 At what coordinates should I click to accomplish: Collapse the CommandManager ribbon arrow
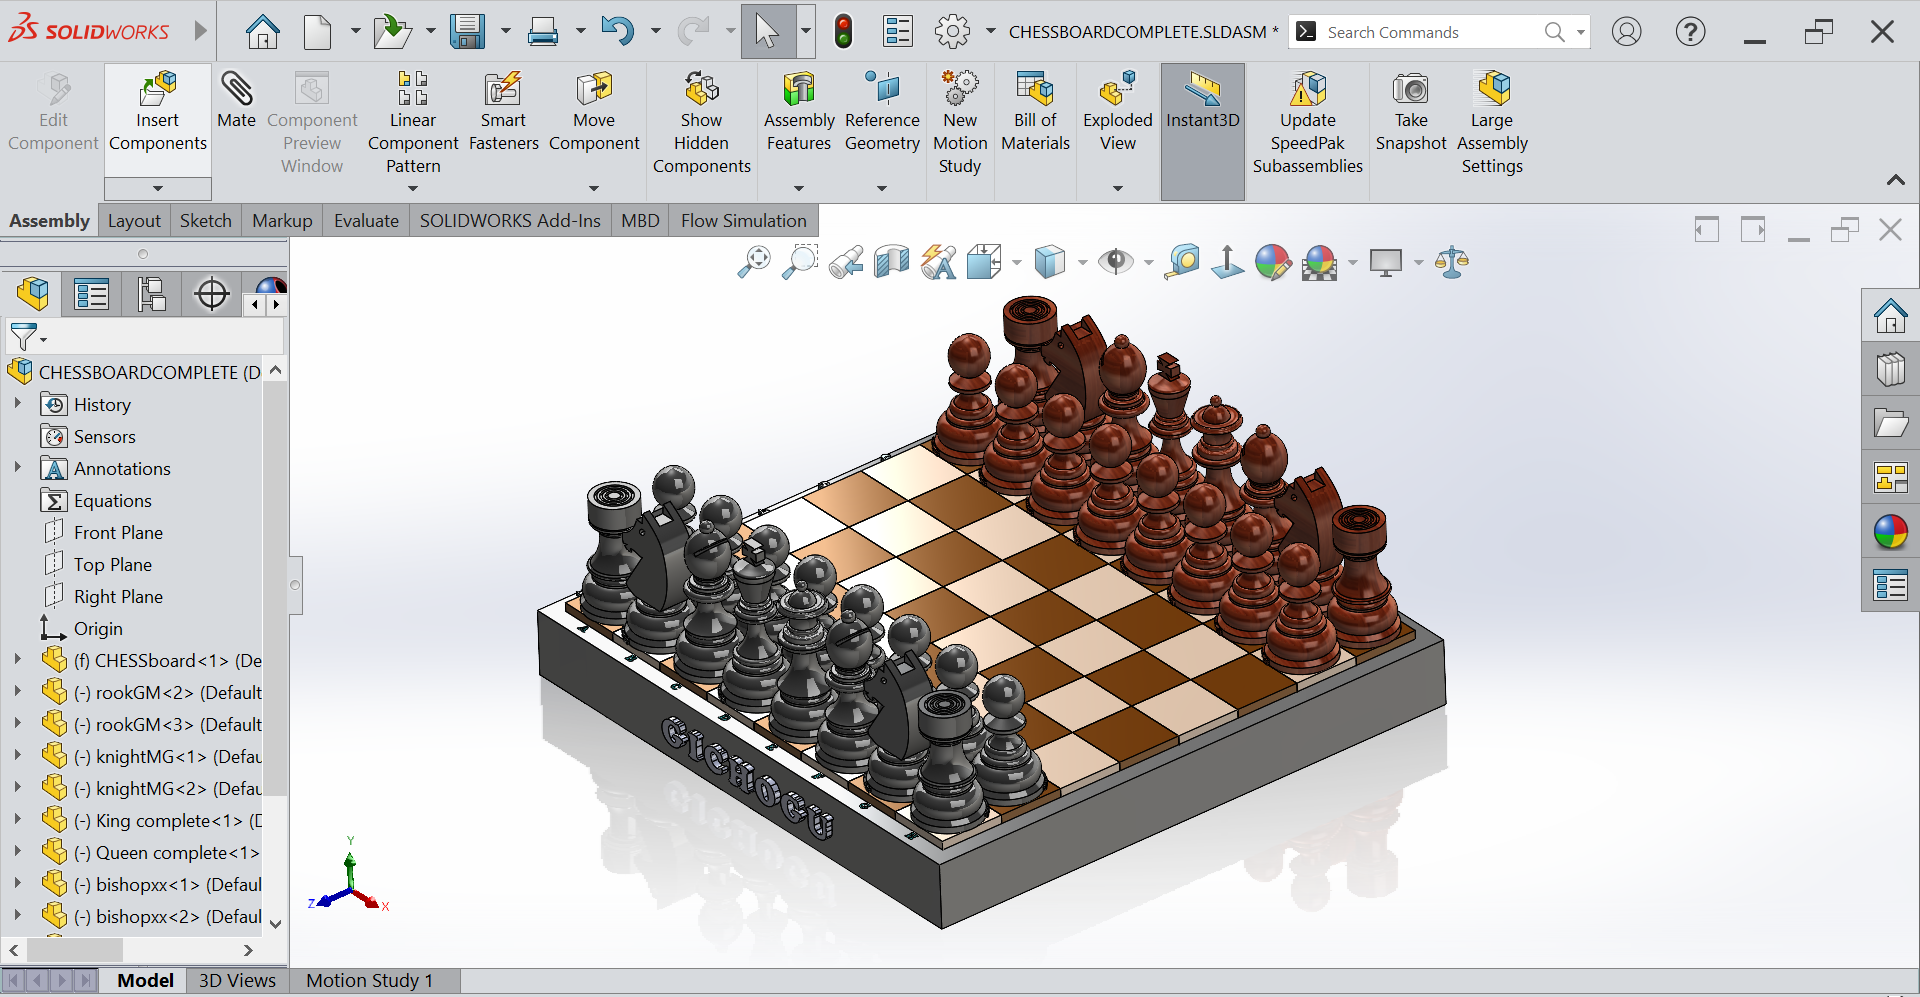(x=1895, y=180)
